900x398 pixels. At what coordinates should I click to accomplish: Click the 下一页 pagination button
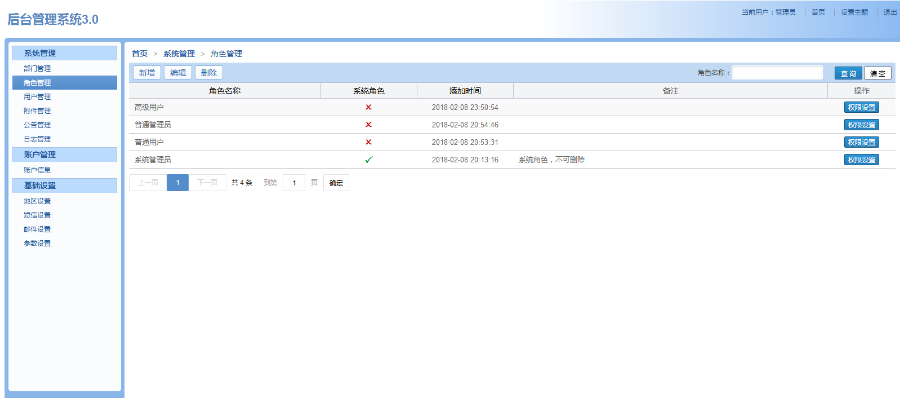tap(207, 183)
